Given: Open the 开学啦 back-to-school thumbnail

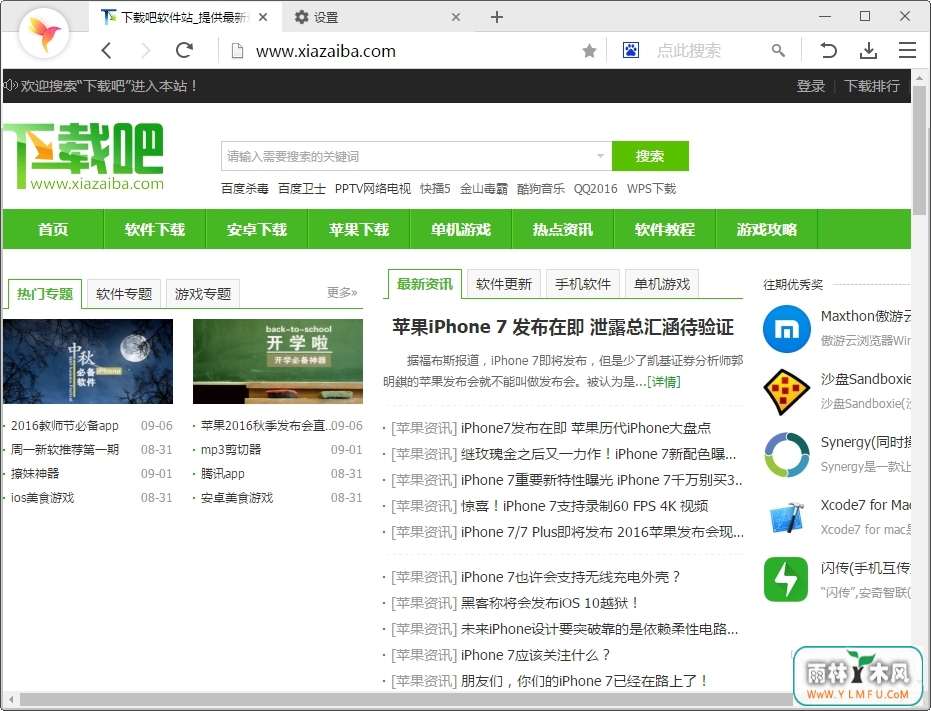Looking at the screenshot, I should (278, 361).
